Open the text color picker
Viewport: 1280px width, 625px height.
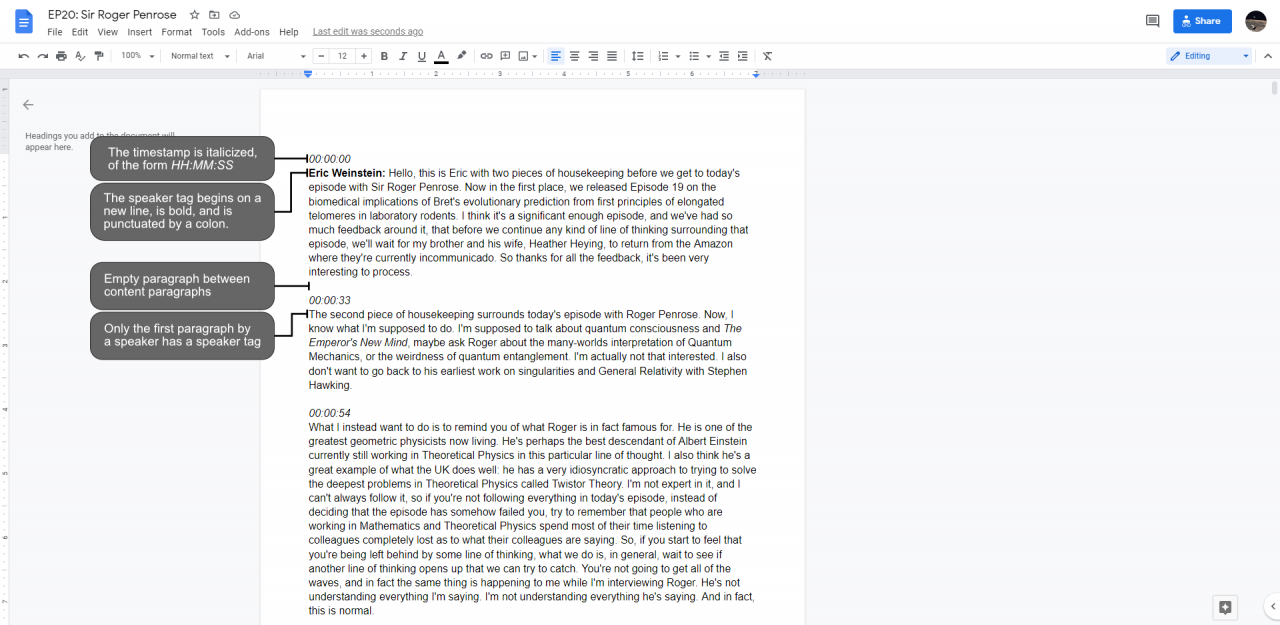tap(441, 56)
